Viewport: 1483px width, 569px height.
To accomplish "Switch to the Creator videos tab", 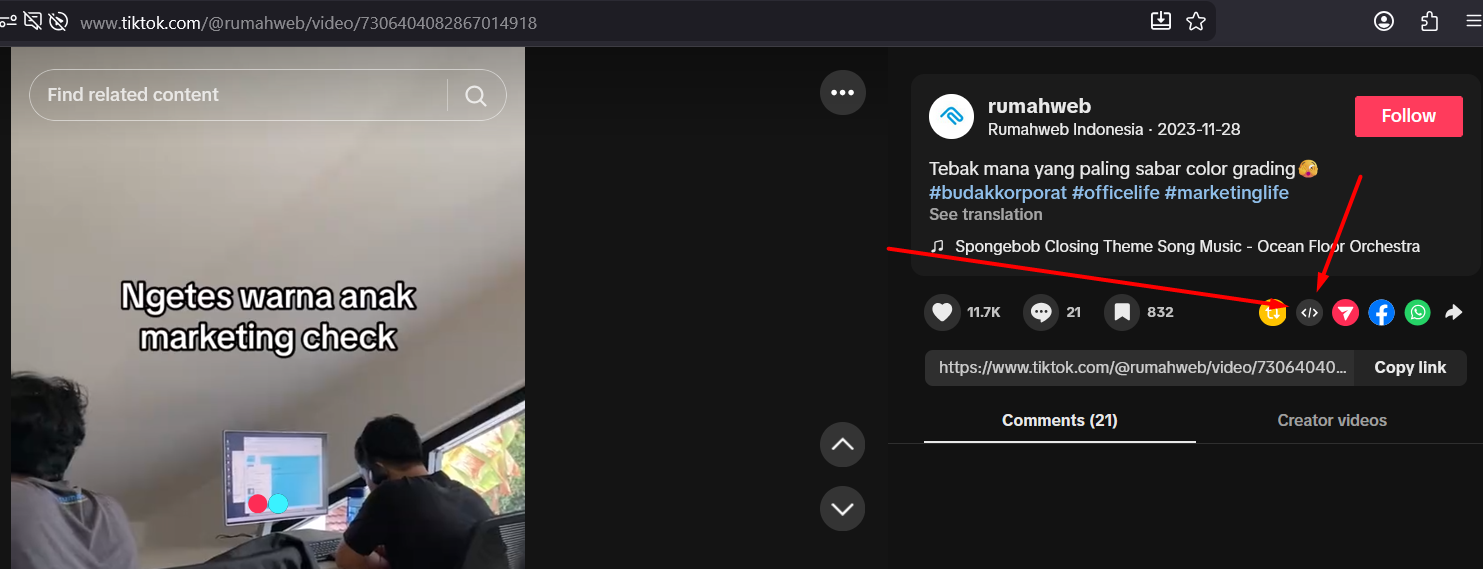I will click(x=1332, y=420).
